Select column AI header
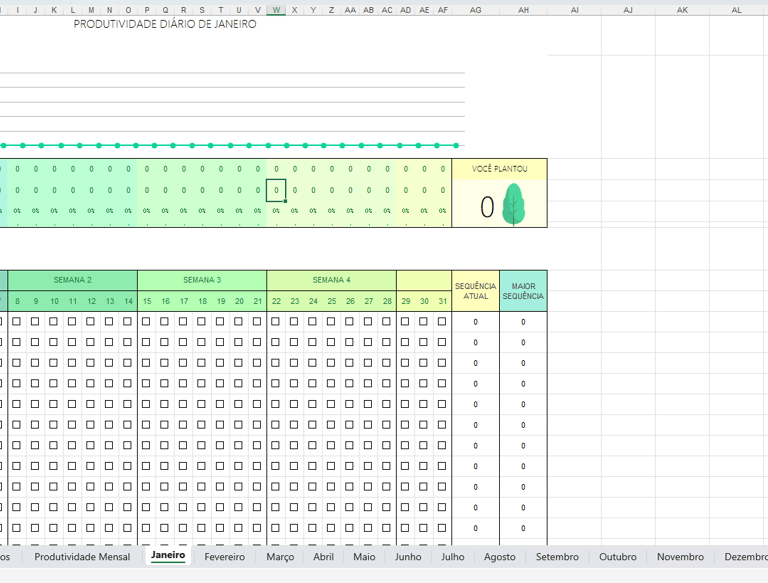The width and height of the screenshot is (768, 583). [x=575, y=10]
